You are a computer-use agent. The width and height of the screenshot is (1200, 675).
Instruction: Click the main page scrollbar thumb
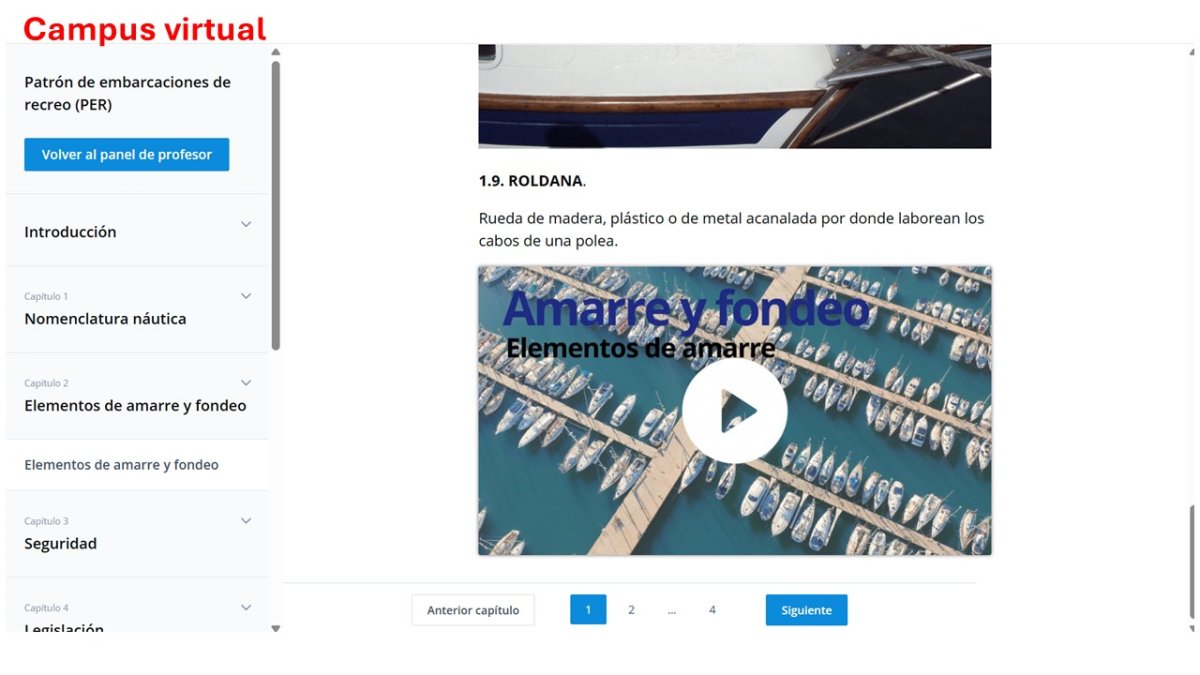(x=1191, y=562)
